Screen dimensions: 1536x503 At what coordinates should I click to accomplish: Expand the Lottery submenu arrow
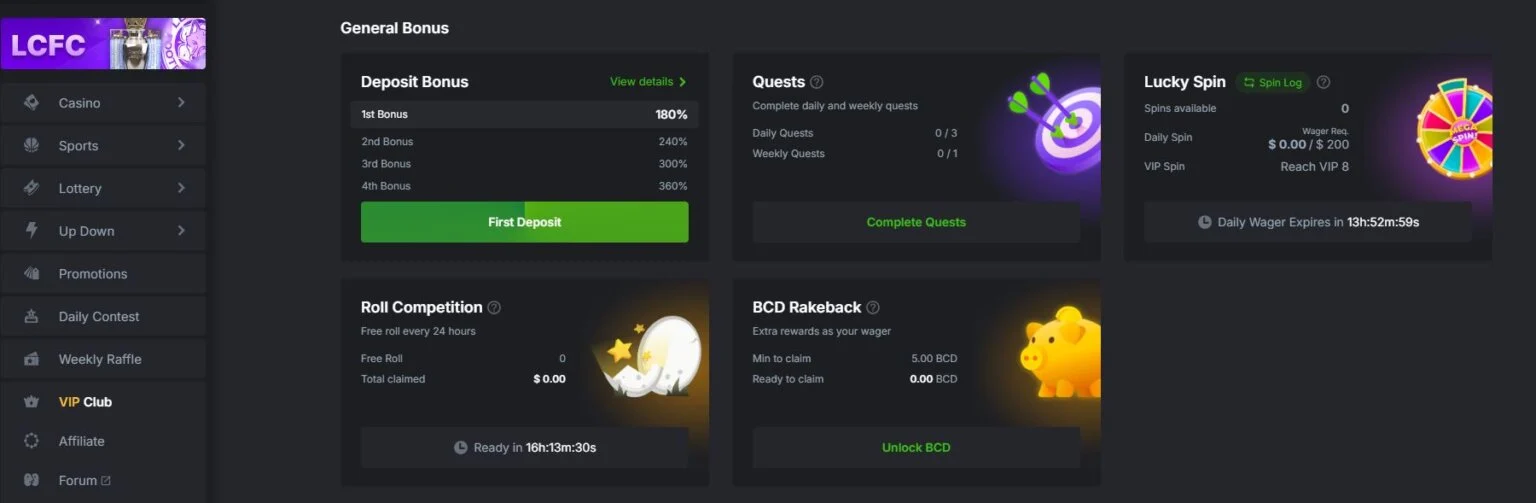click(x=181, y=188)
